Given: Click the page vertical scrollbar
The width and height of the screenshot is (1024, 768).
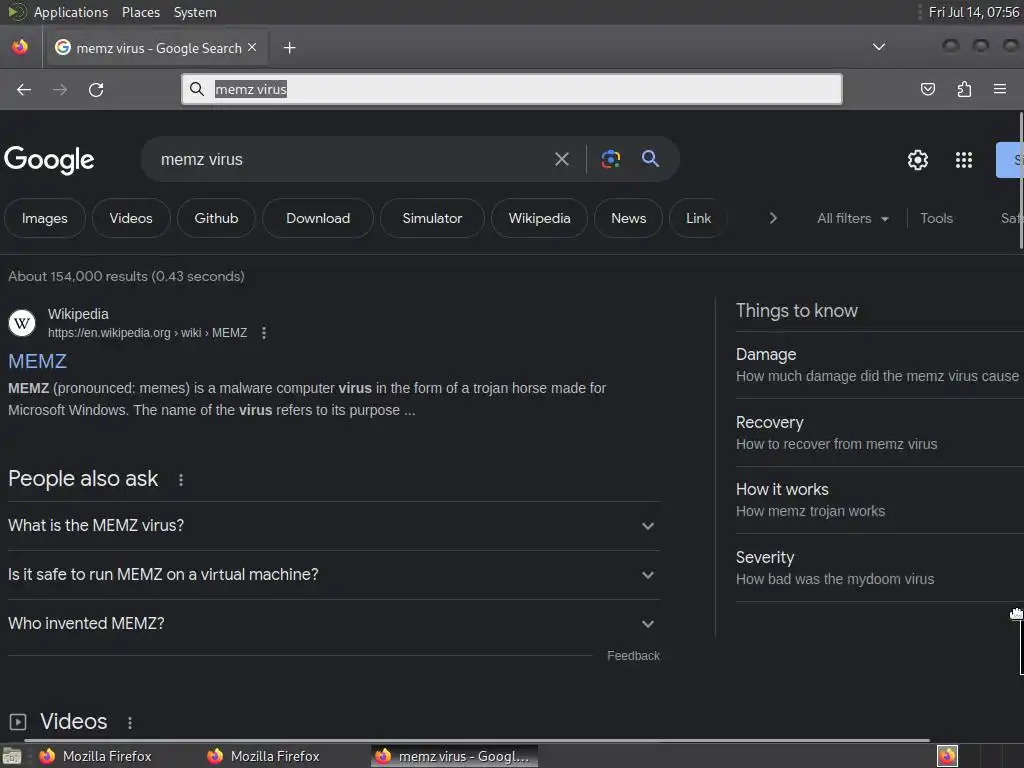Looking at the screenshot, I should [1021, 180].
